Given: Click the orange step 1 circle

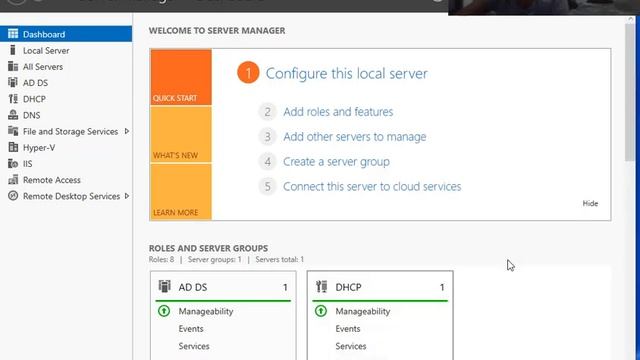Looking at the screenshot, I should [x=248, y=73].
